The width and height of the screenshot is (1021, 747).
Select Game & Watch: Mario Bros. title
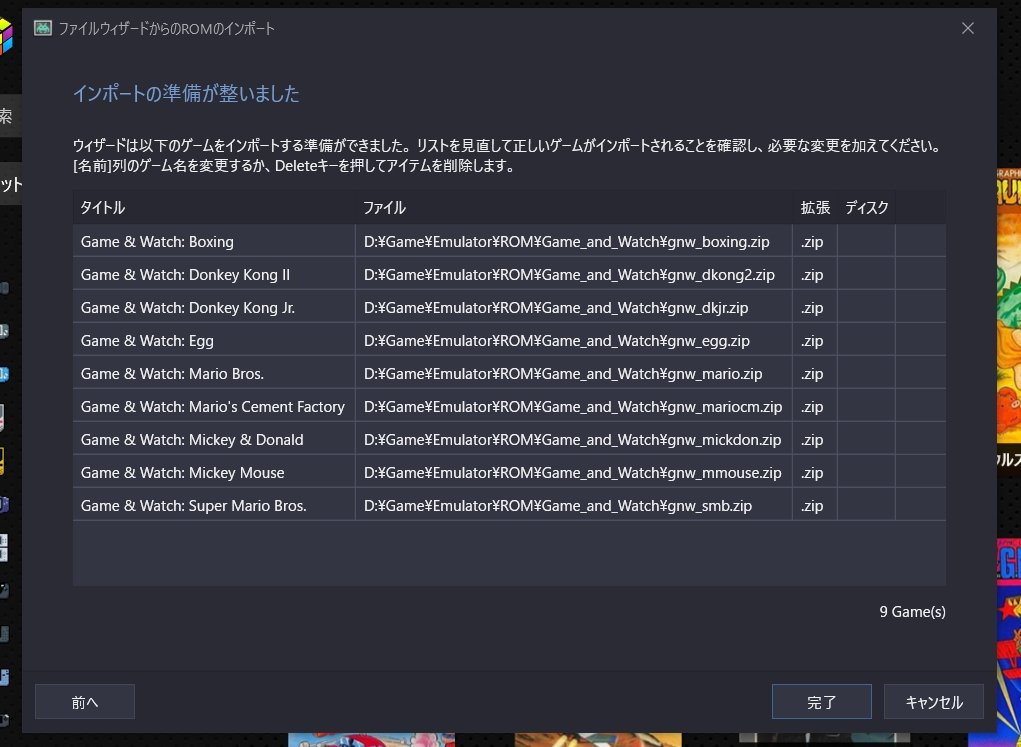click(x=173, y=374)
